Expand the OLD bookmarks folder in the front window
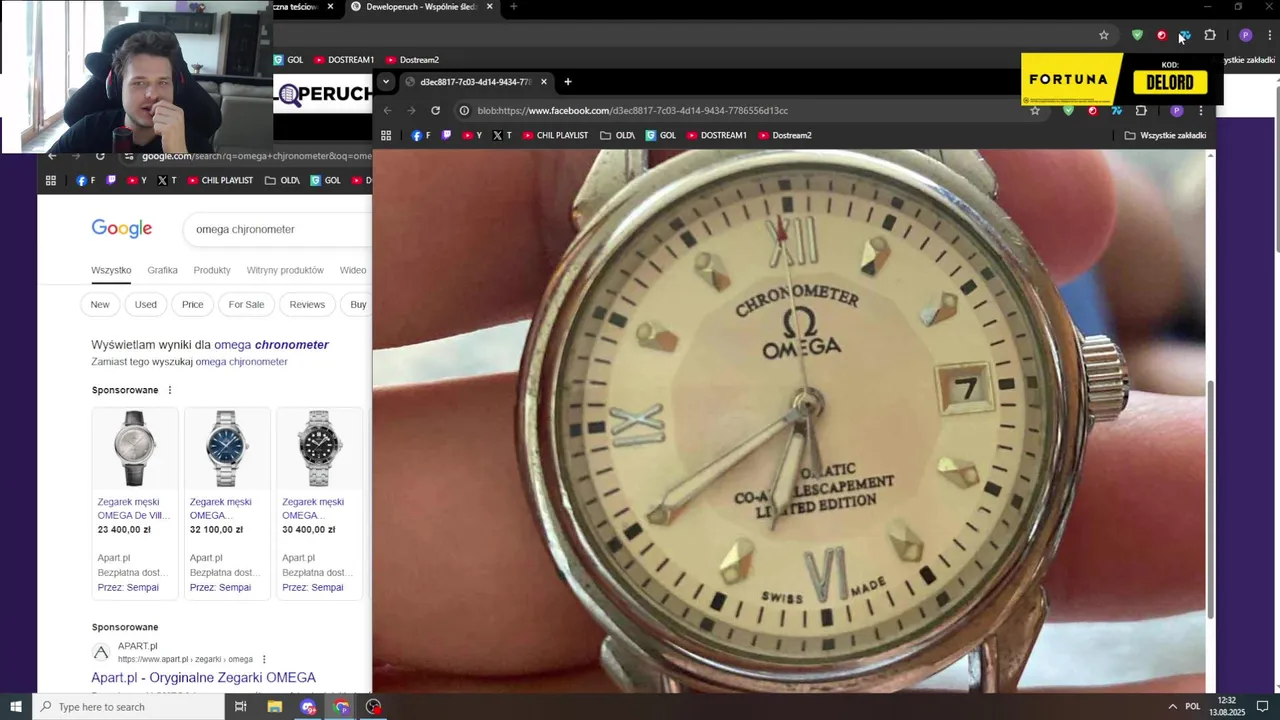This screenshot has width=1280, height=720. (x=617, y=135)
